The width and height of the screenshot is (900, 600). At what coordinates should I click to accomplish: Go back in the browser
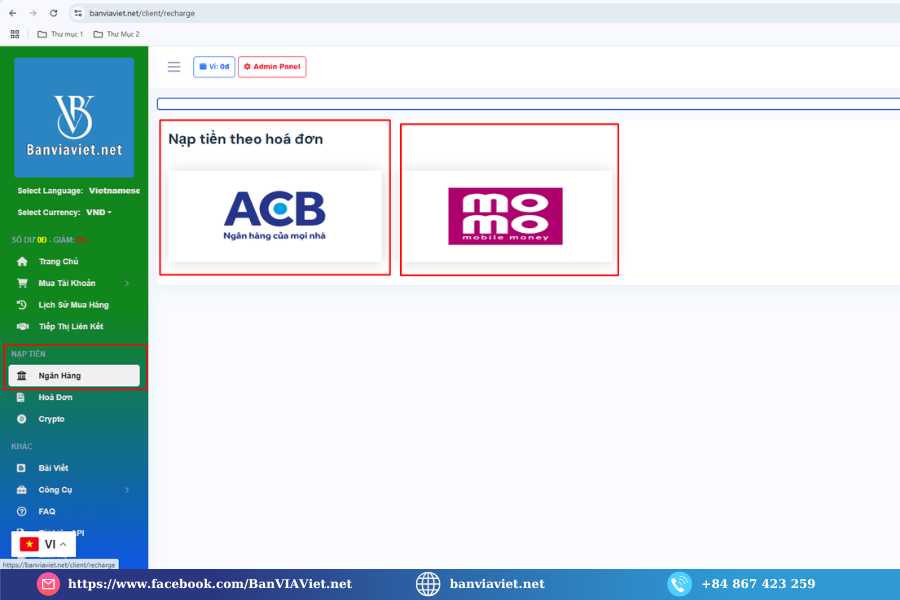[x=13, y=13]
